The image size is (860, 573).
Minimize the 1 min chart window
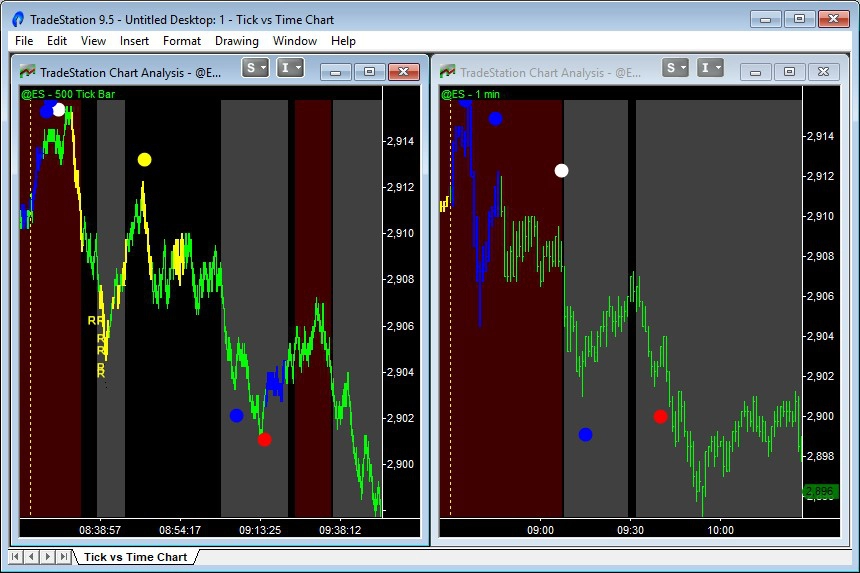(756, 72)
